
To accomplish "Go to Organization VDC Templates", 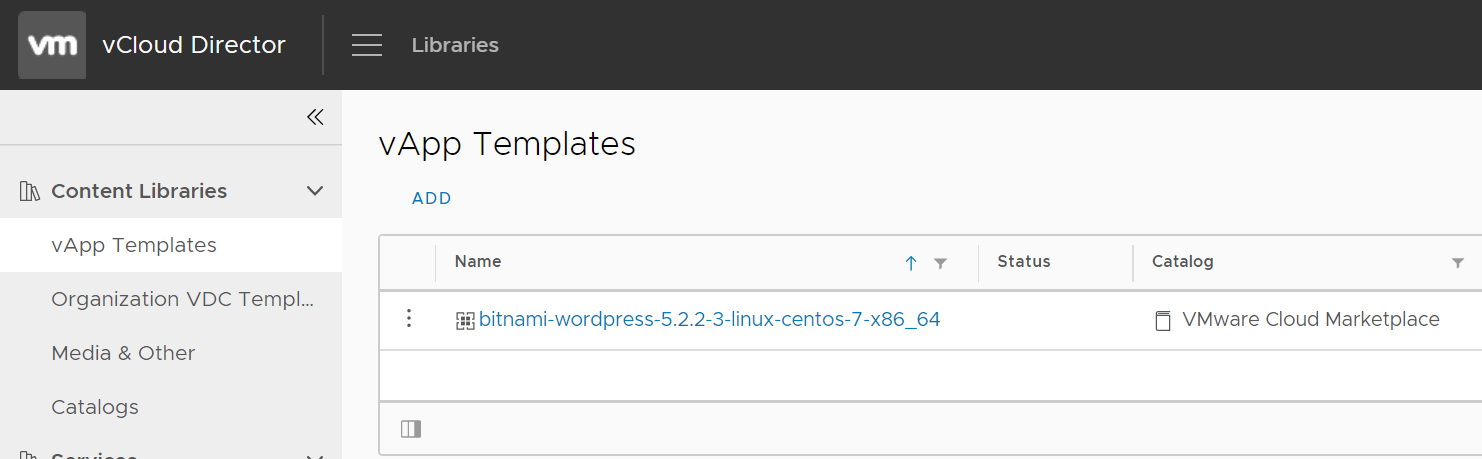I will coord(183,299).
